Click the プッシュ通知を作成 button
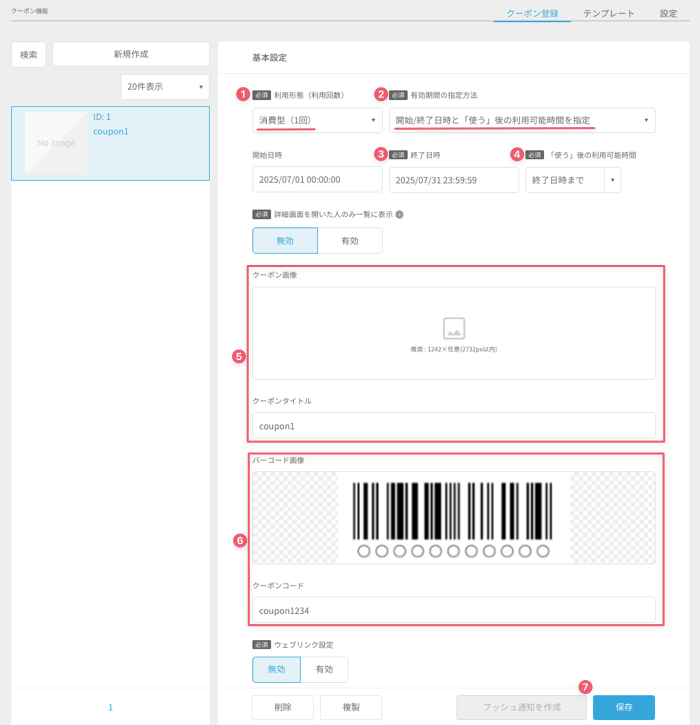This screenshot has height=725, width=700. pyautogui.click(x=522, y=707)
